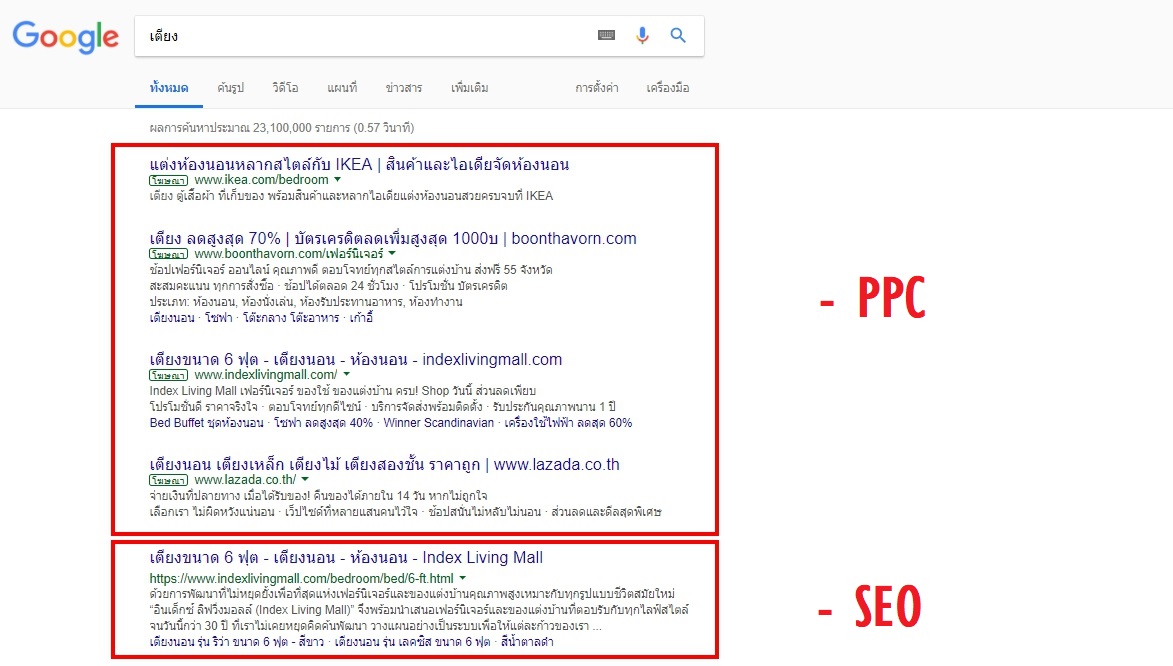Open the เตียงนอน sitelink under boonthavorn ad
Screen dimensions: 1173x666
(x=172, y=318)
